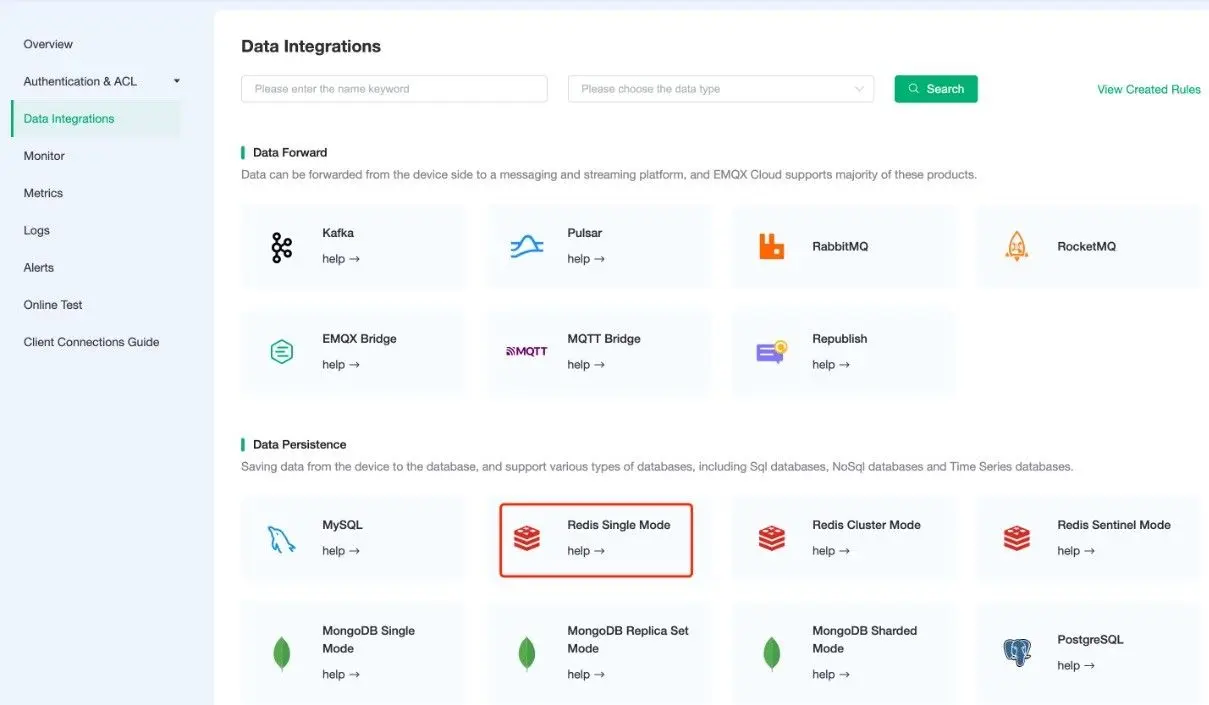Select the MQTT Bridge icon
Screen dimensions: 1209x705
coord(526,351)
